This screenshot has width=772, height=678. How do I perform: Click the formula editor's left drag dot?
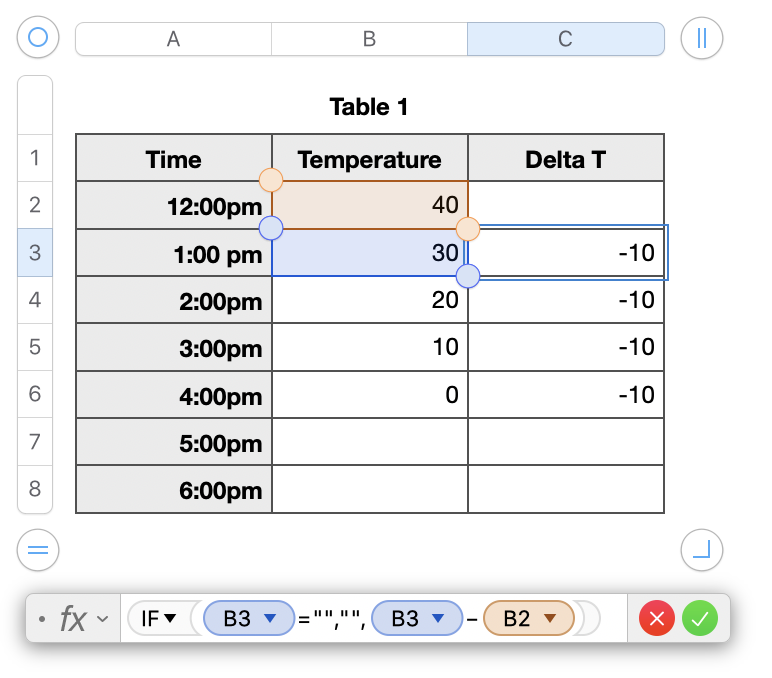tap(41, 620)
